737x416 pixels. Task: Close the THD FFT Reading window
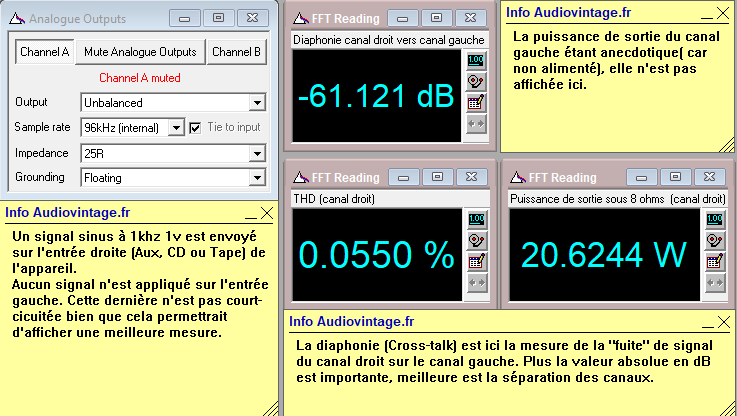[471, 177]
